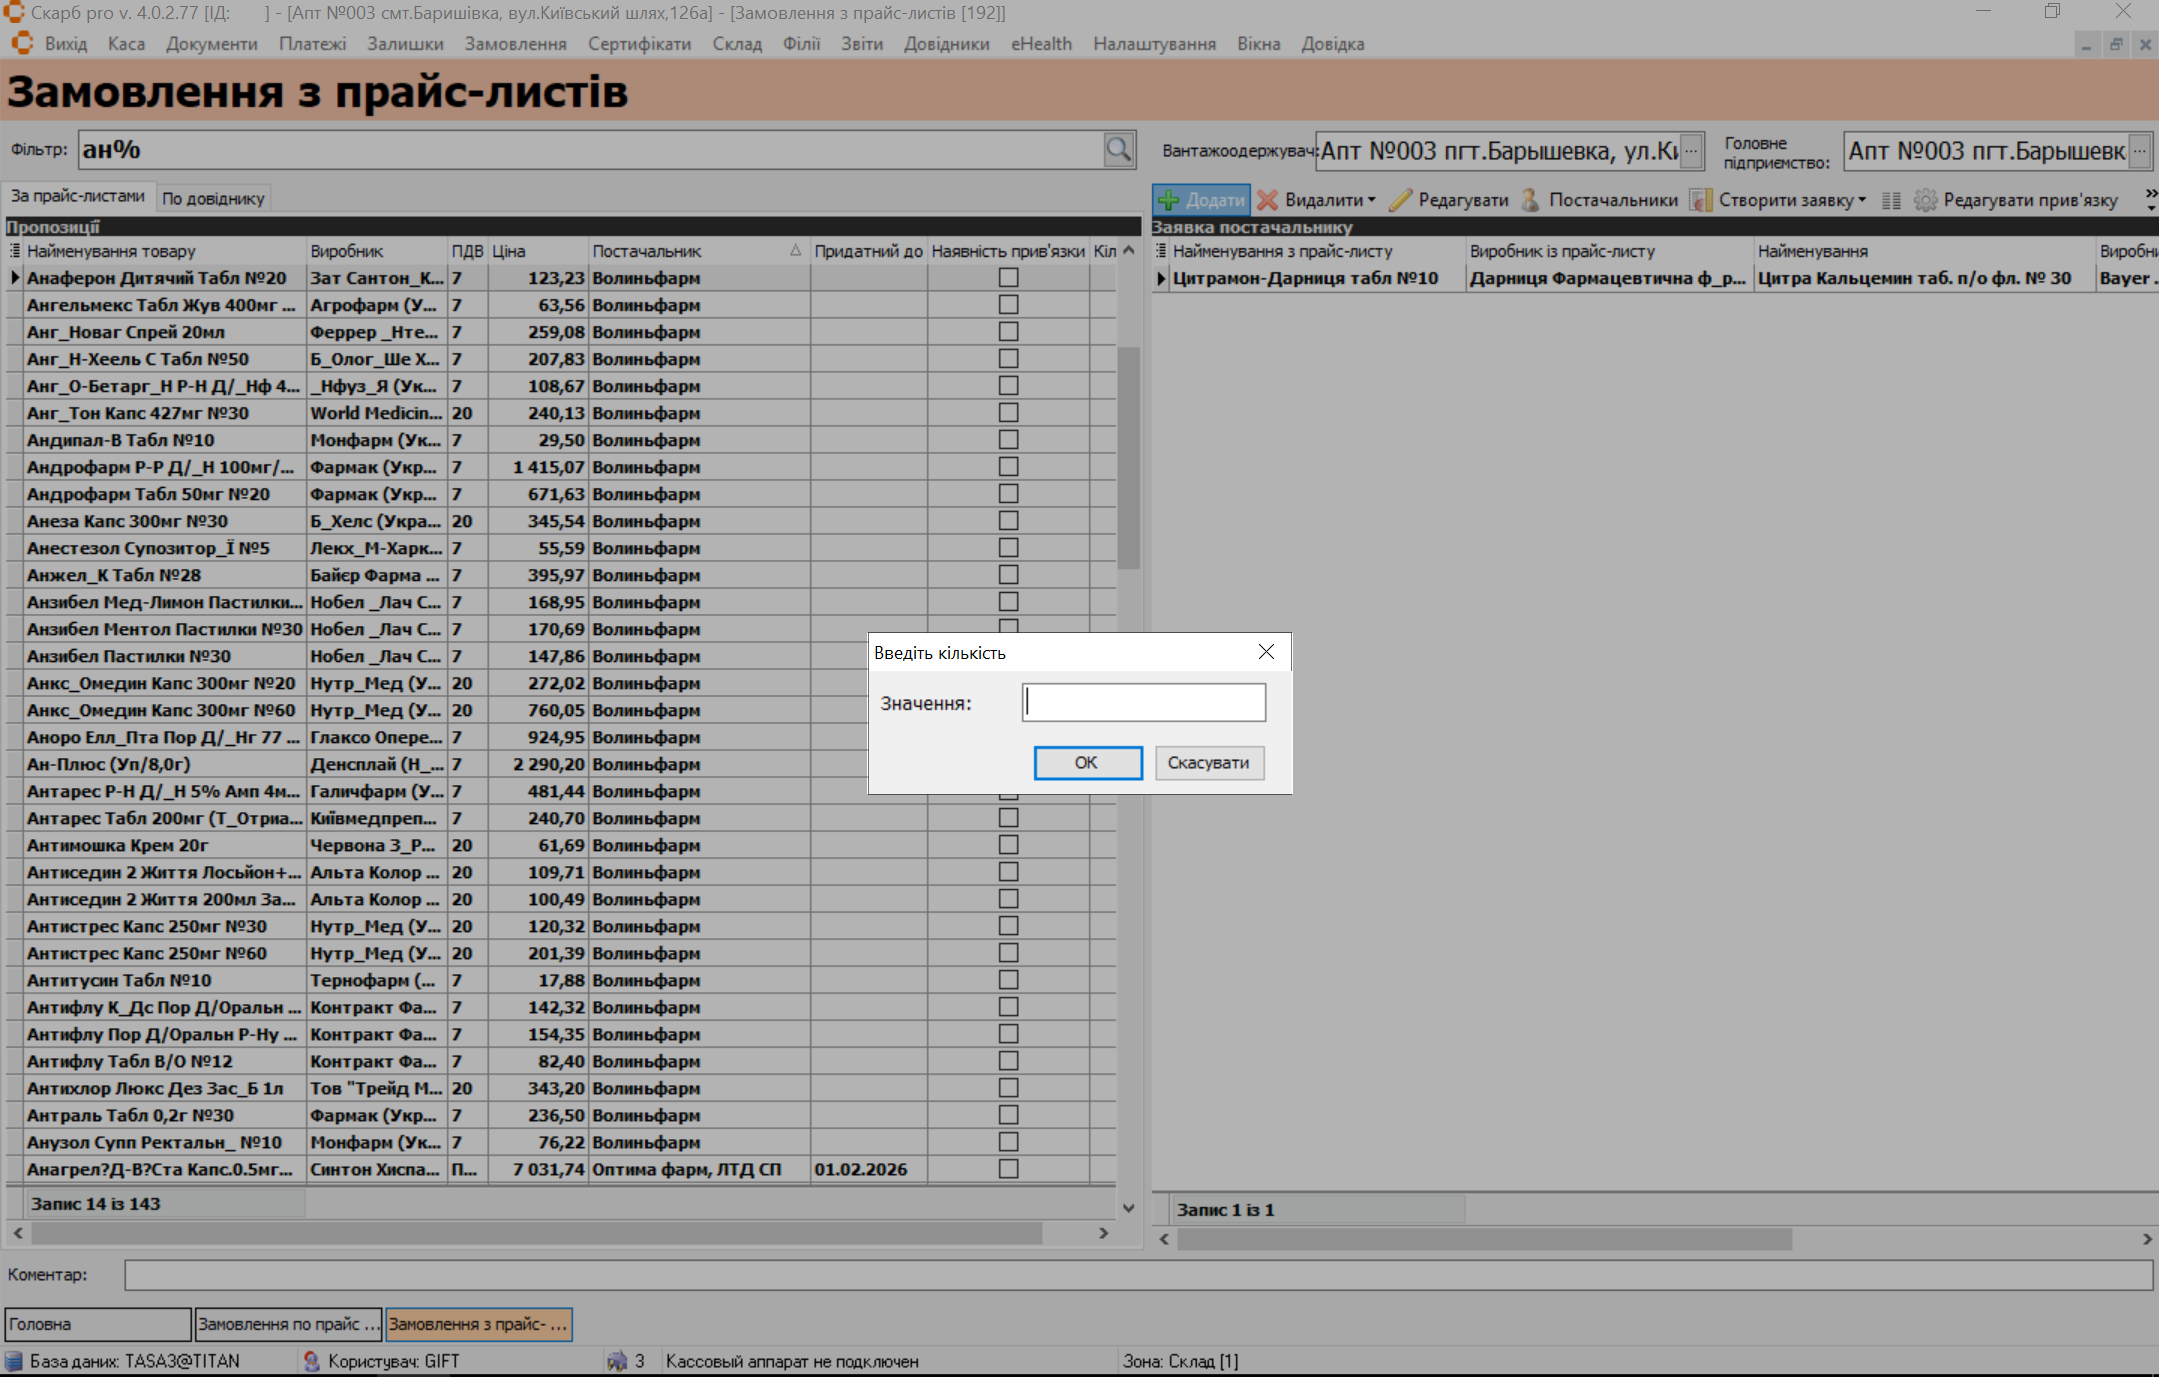Click the red X Видалити icon
The image size is (2159, 1377).
tap(1267, 200)
